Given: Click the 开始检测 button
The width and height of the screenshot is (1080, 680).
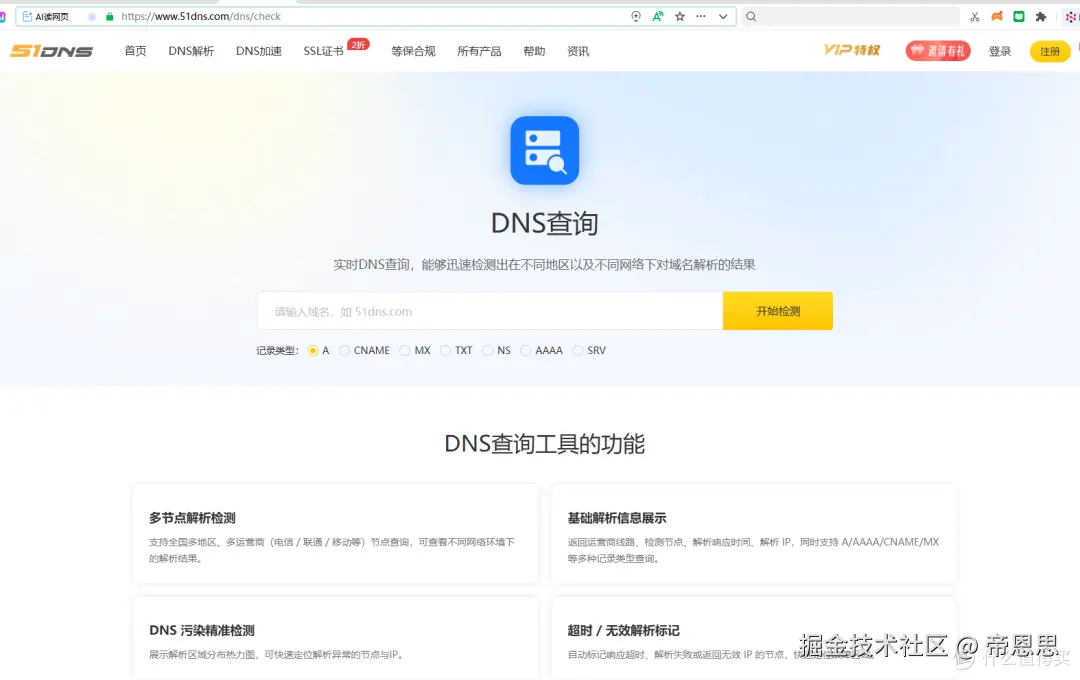Looking at the screenshot, I should click(x=777, y=311).
